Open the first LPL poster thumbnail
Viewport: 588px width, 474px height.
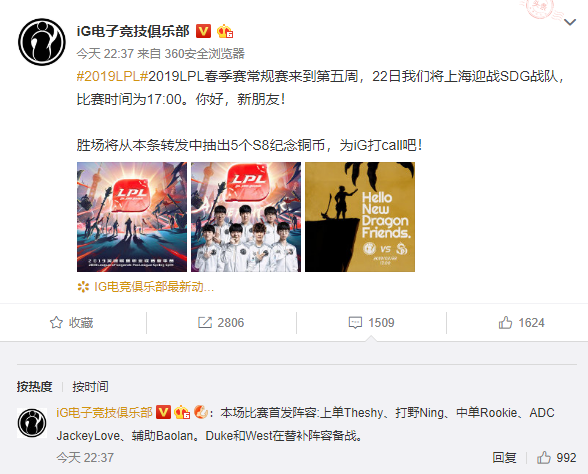[132, 217]
